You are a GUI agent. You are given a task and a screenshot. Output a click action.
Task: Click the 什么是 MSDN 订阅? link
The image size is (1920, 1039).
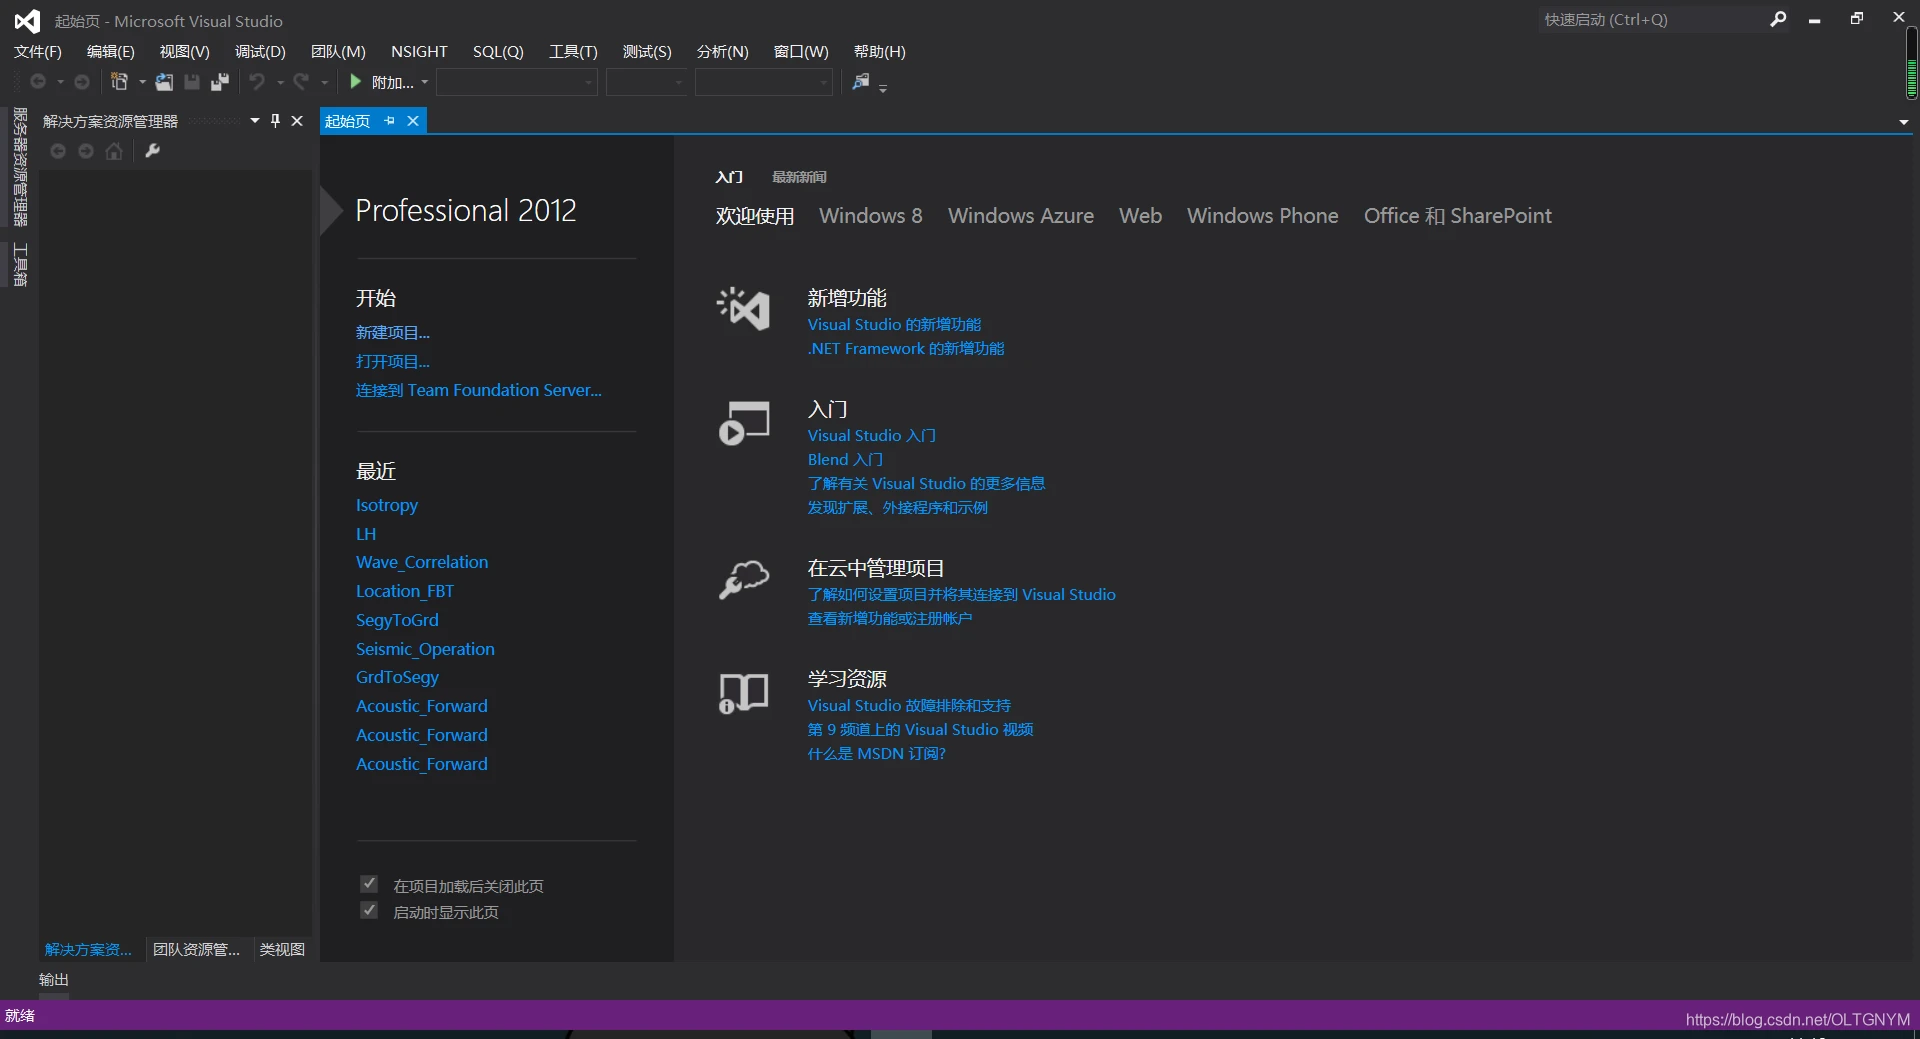877,754
